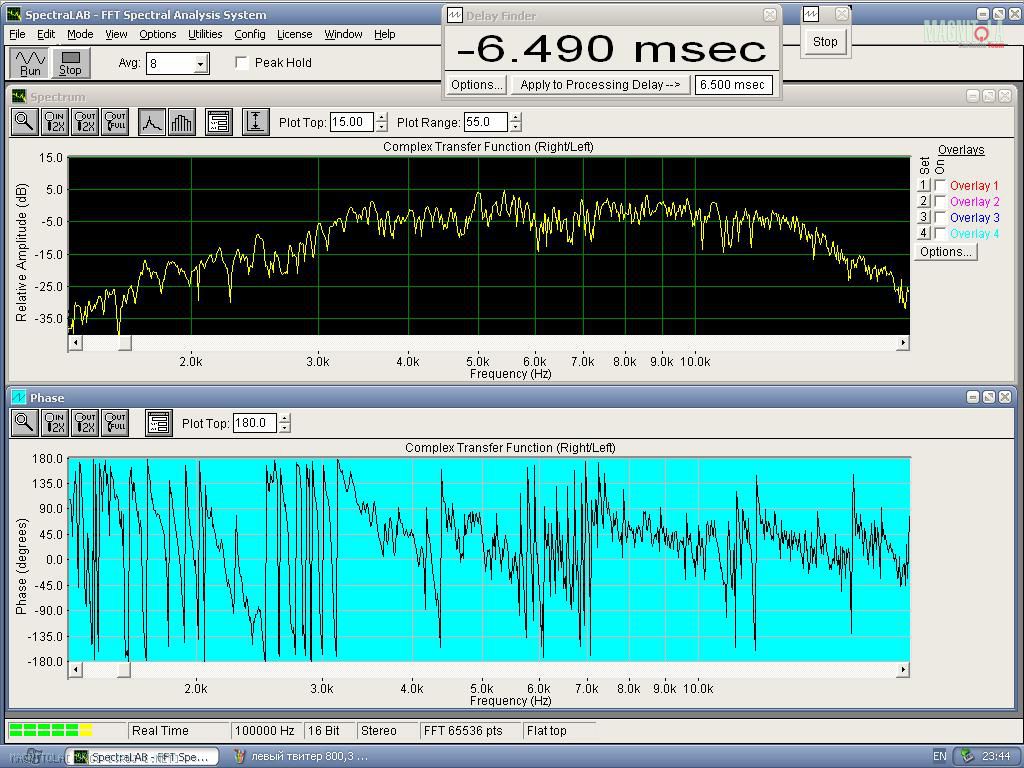Open the Edit menu
The width and height of the screenshot is (1024, 768).
[46, 34]
